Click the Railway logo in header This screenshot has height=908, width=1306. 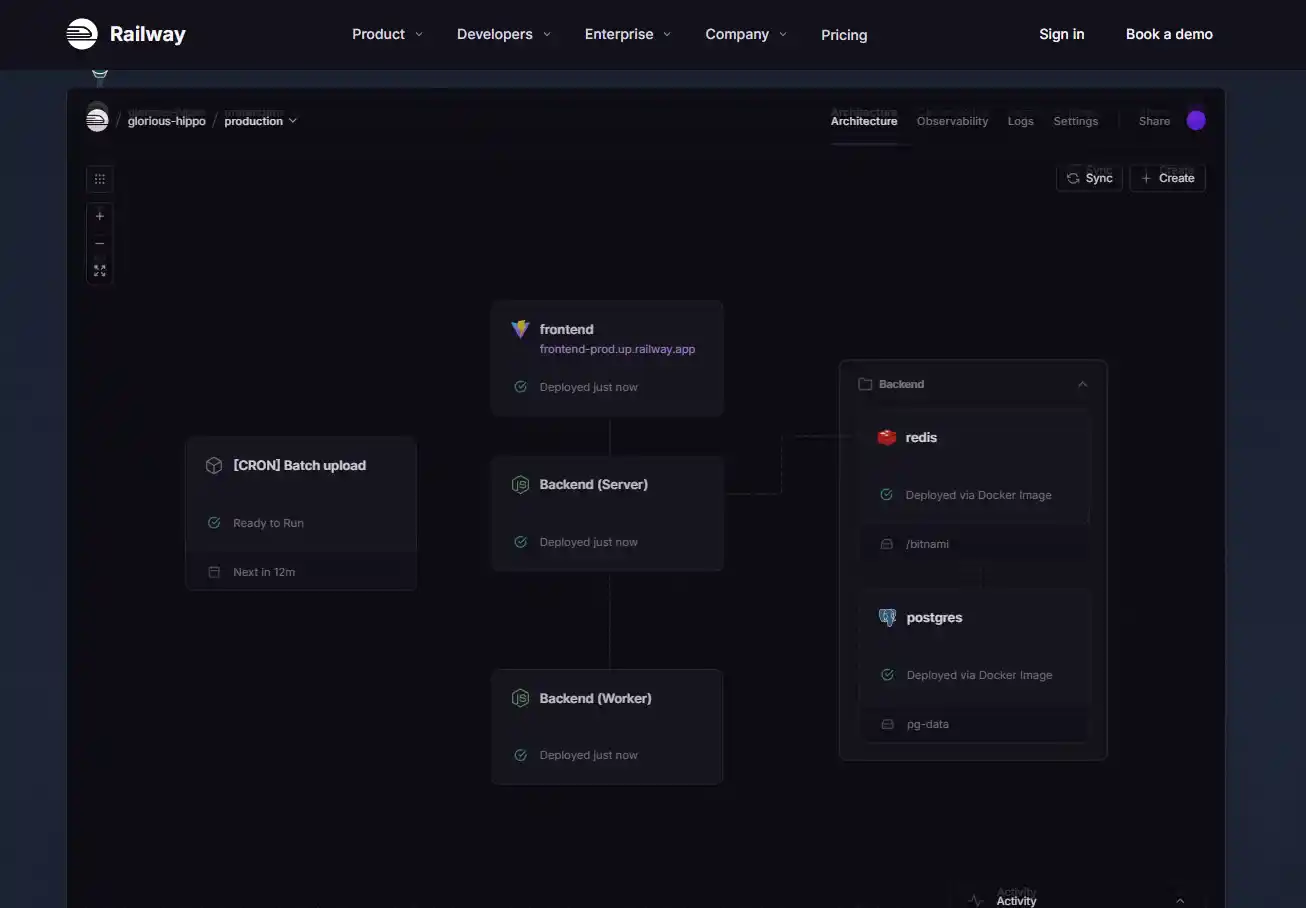tap(126, 34)
